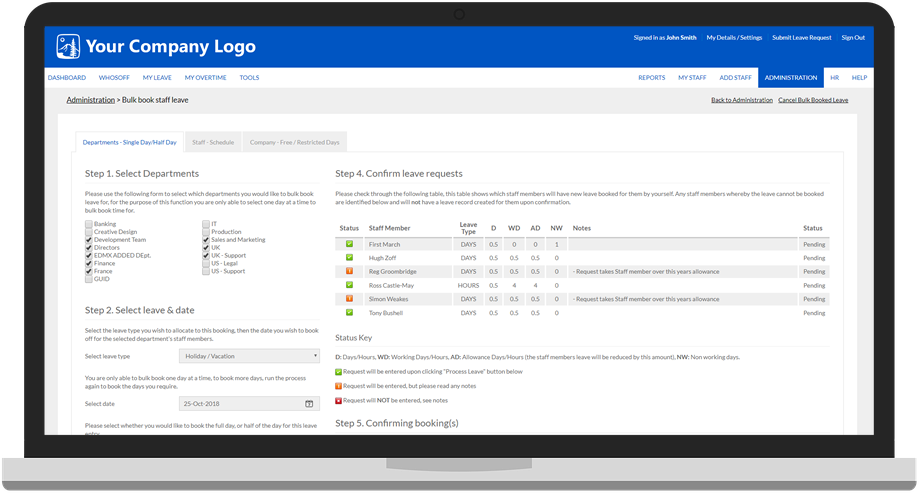Click orange warning icon for Simon Weakes
919x493 pixels.
349,299
